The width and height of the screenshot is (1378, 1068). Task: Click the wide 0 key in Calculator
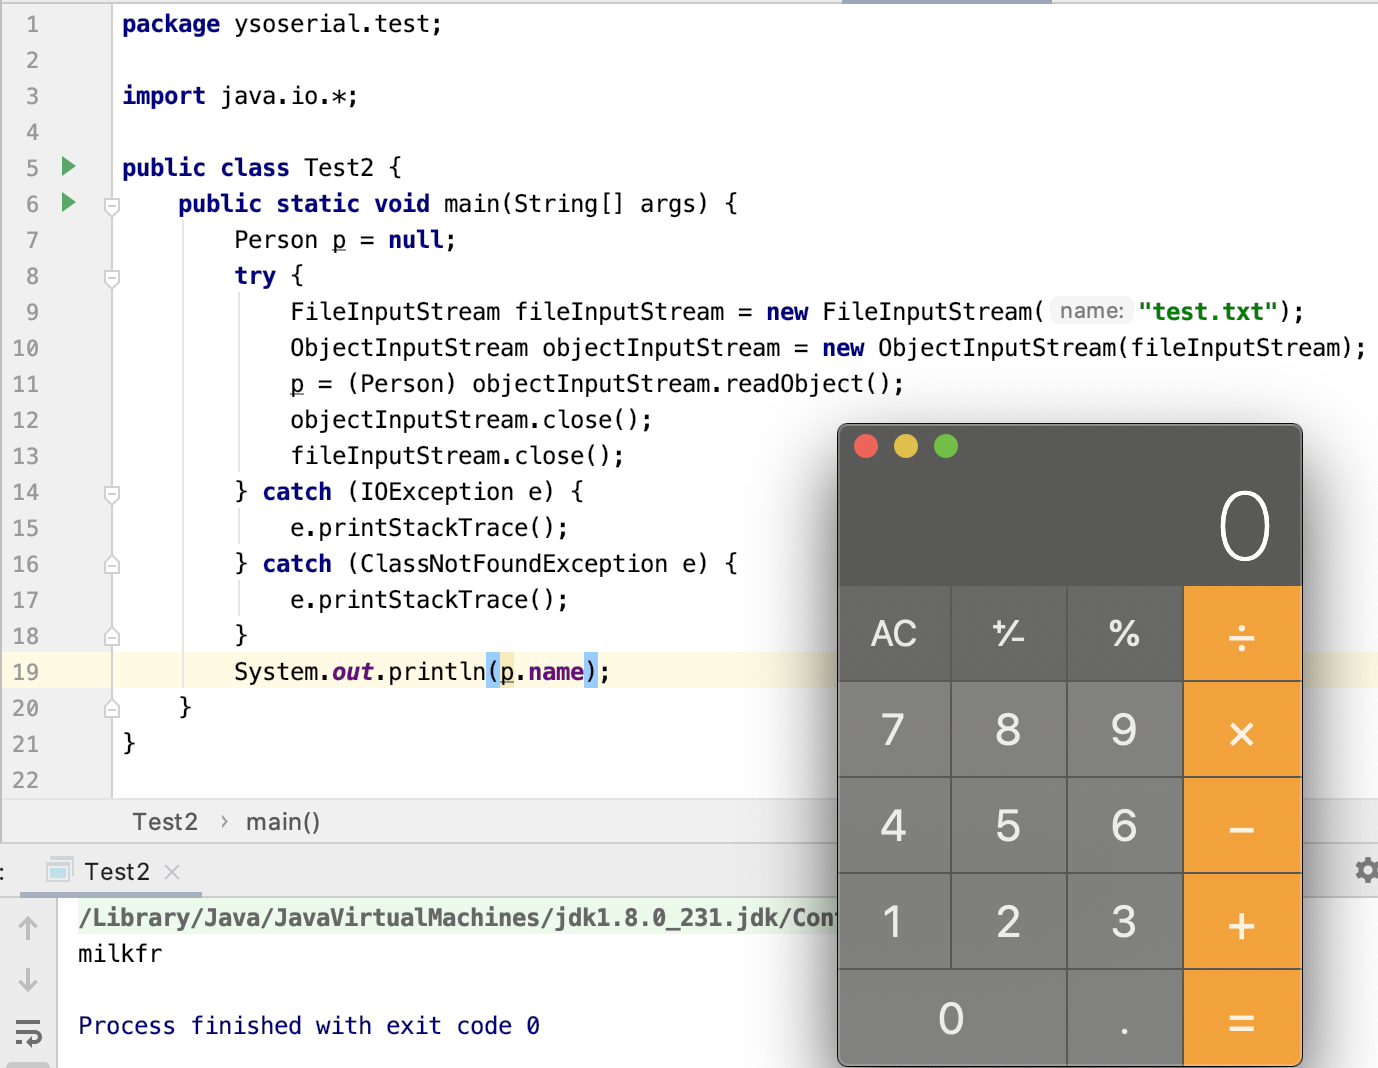click(x=952, y=1019)
